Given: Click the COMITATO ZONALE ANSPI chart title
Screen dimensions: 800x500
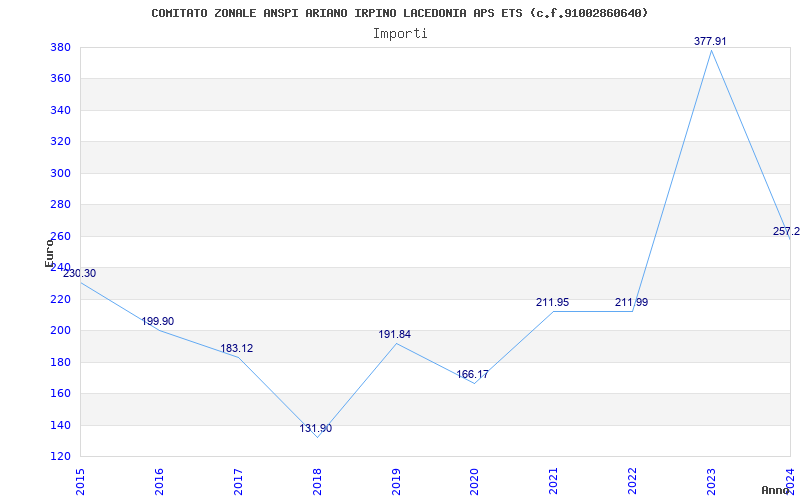Looking at the screenshot, I should [399, 13].
